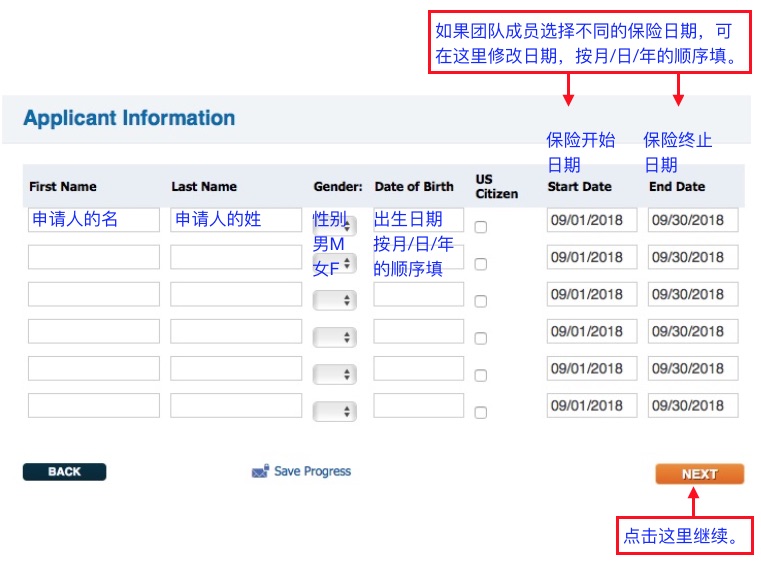Check the US Citizen box in last row
The image size is (761, 563).
(481, 412)
